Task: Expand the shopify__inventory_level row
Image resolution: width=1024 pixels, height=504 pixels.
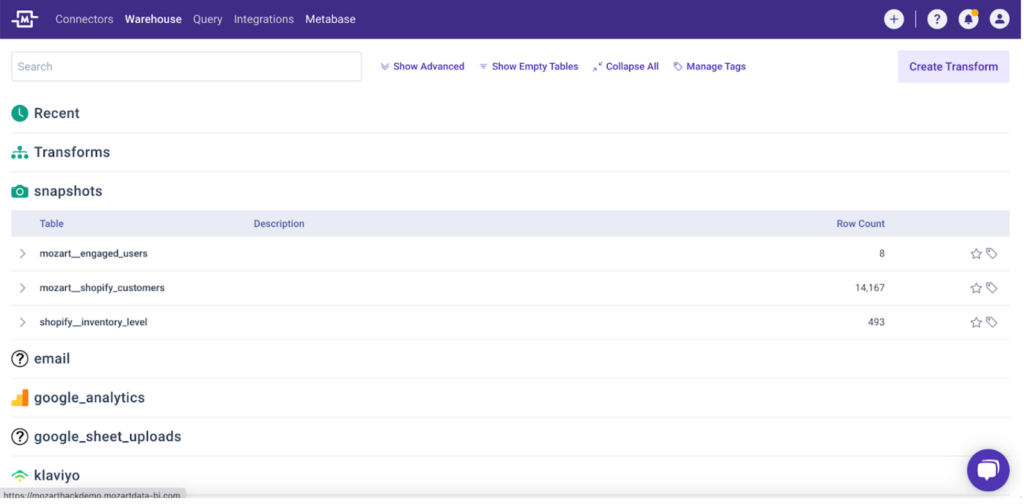Action: (22, 322)
